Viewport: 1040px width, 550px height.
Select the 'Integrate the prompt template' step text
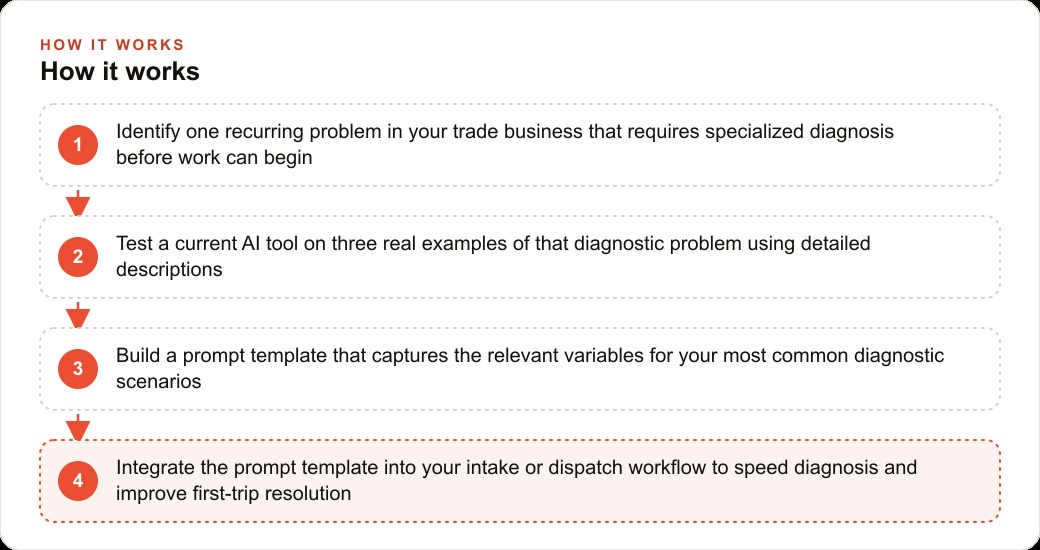pyautogui.click(x=517, y=481)
